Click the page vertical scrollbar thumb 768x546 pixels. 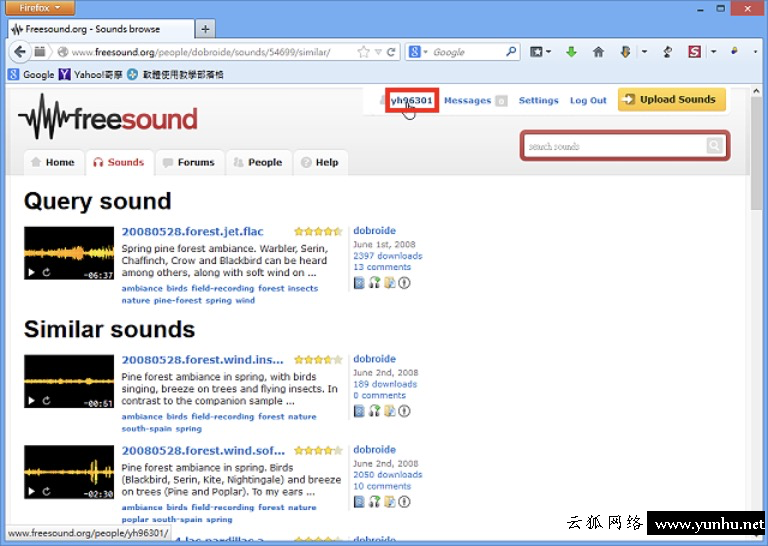tap(756, 153)
